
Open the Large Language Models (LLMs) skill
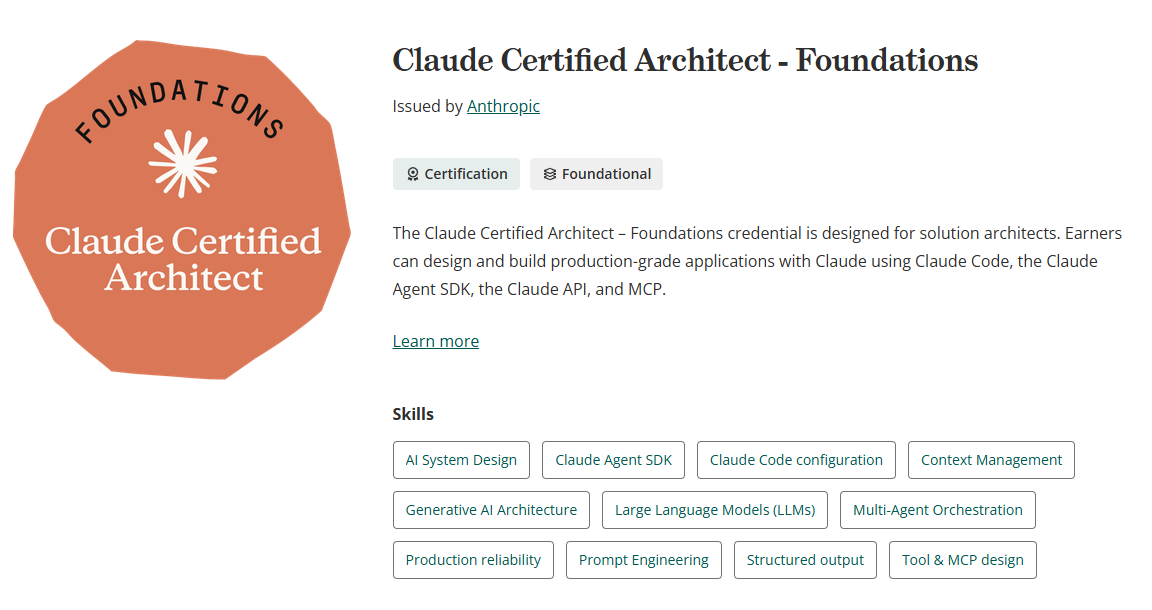coord(715,510)
